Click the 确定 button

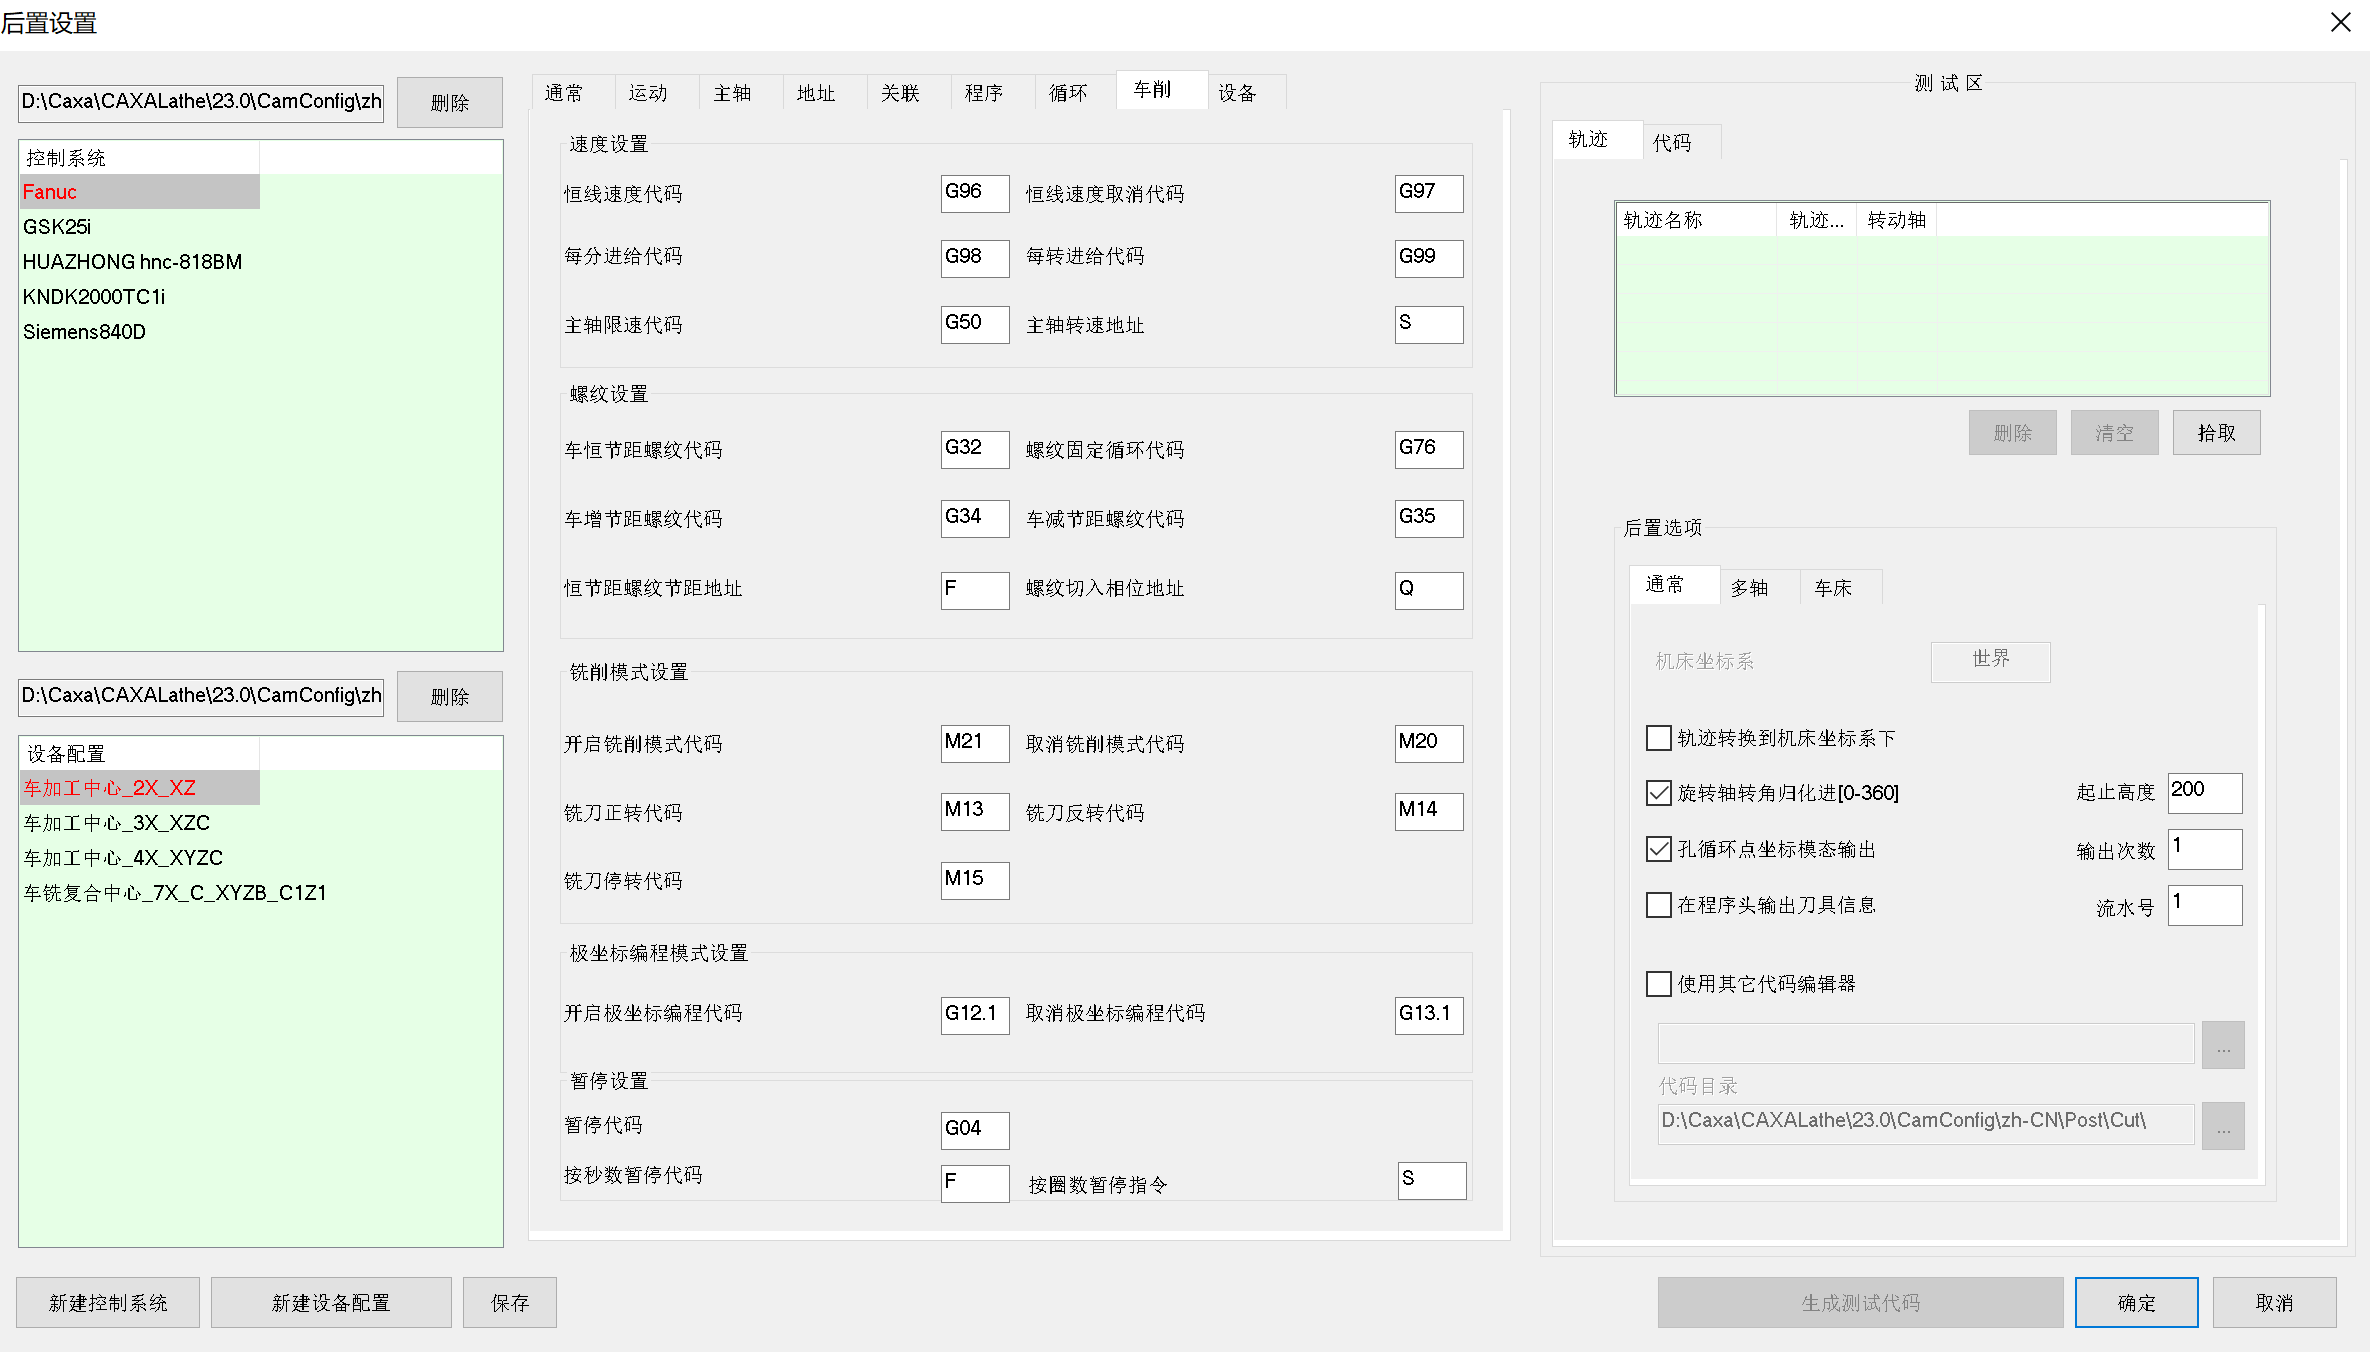click(x=2136, y=1302)
